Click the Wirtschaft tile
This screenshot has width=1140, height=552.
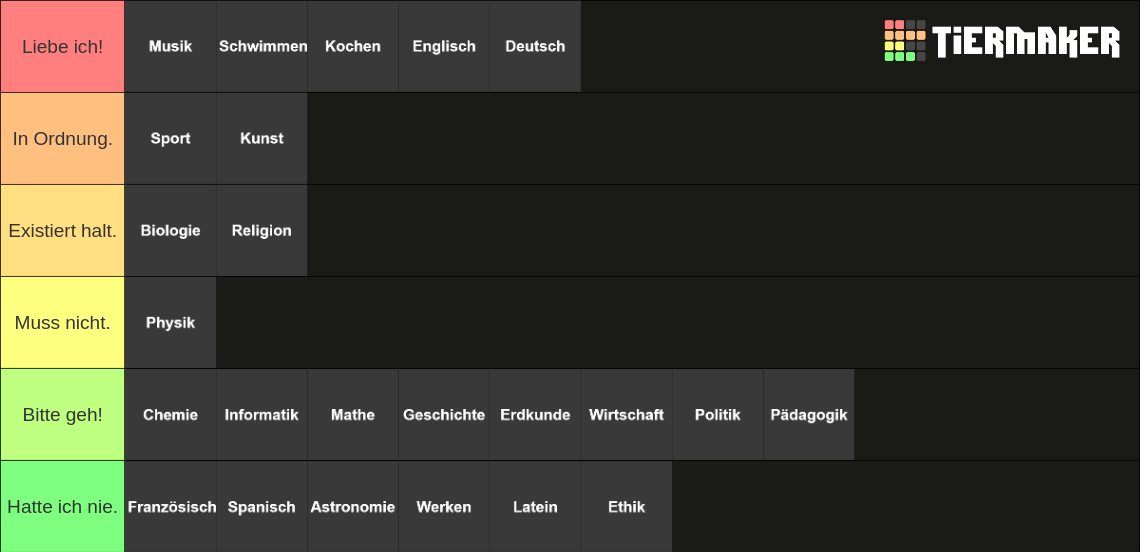(626, 415)
